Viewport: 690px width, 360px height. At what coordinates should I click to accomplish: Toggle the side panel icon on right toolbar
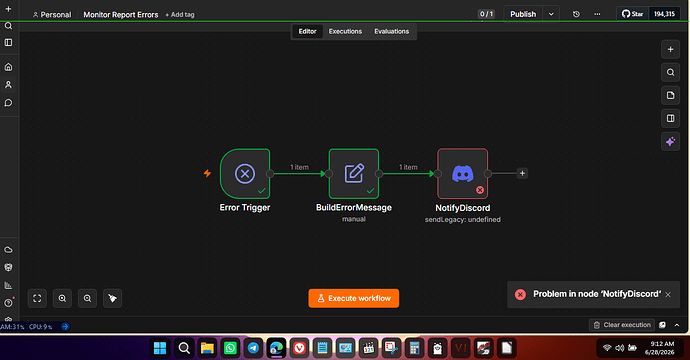[x=670, y=118]
